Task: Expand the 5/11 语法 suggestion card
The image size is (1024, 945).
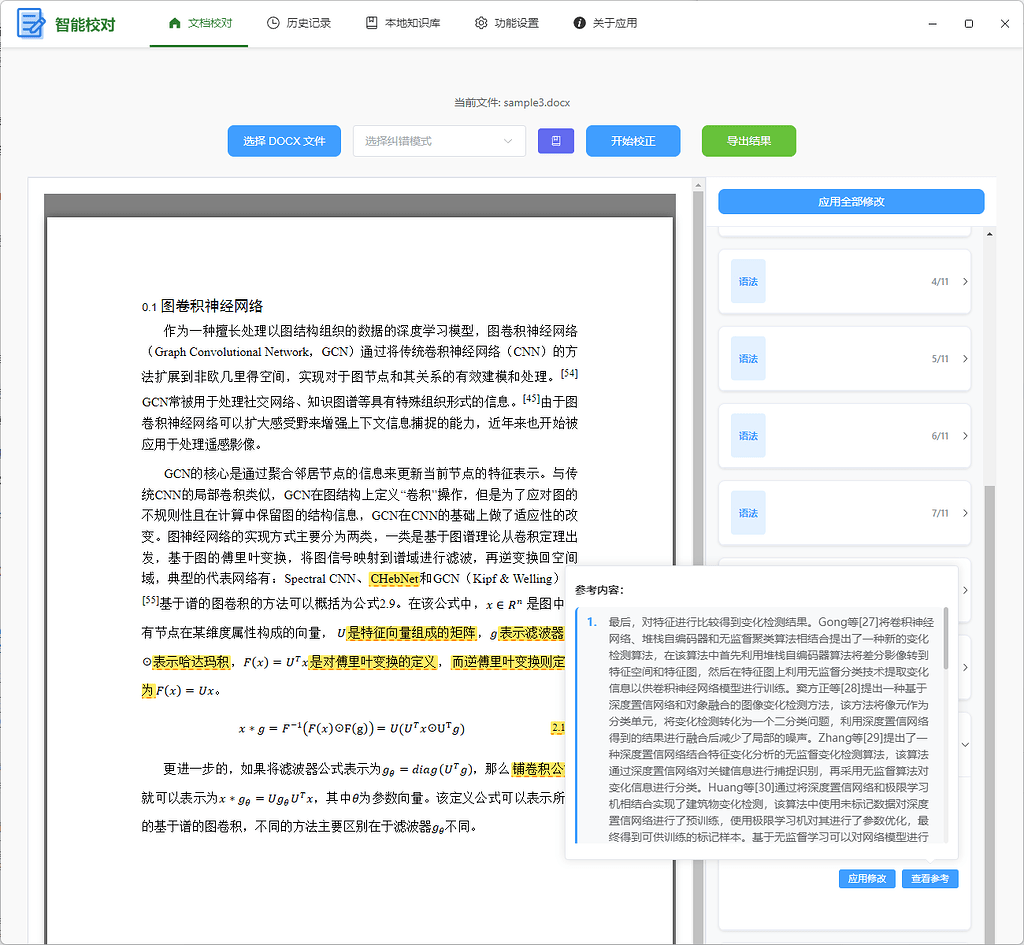Action: tap(844, 359)
